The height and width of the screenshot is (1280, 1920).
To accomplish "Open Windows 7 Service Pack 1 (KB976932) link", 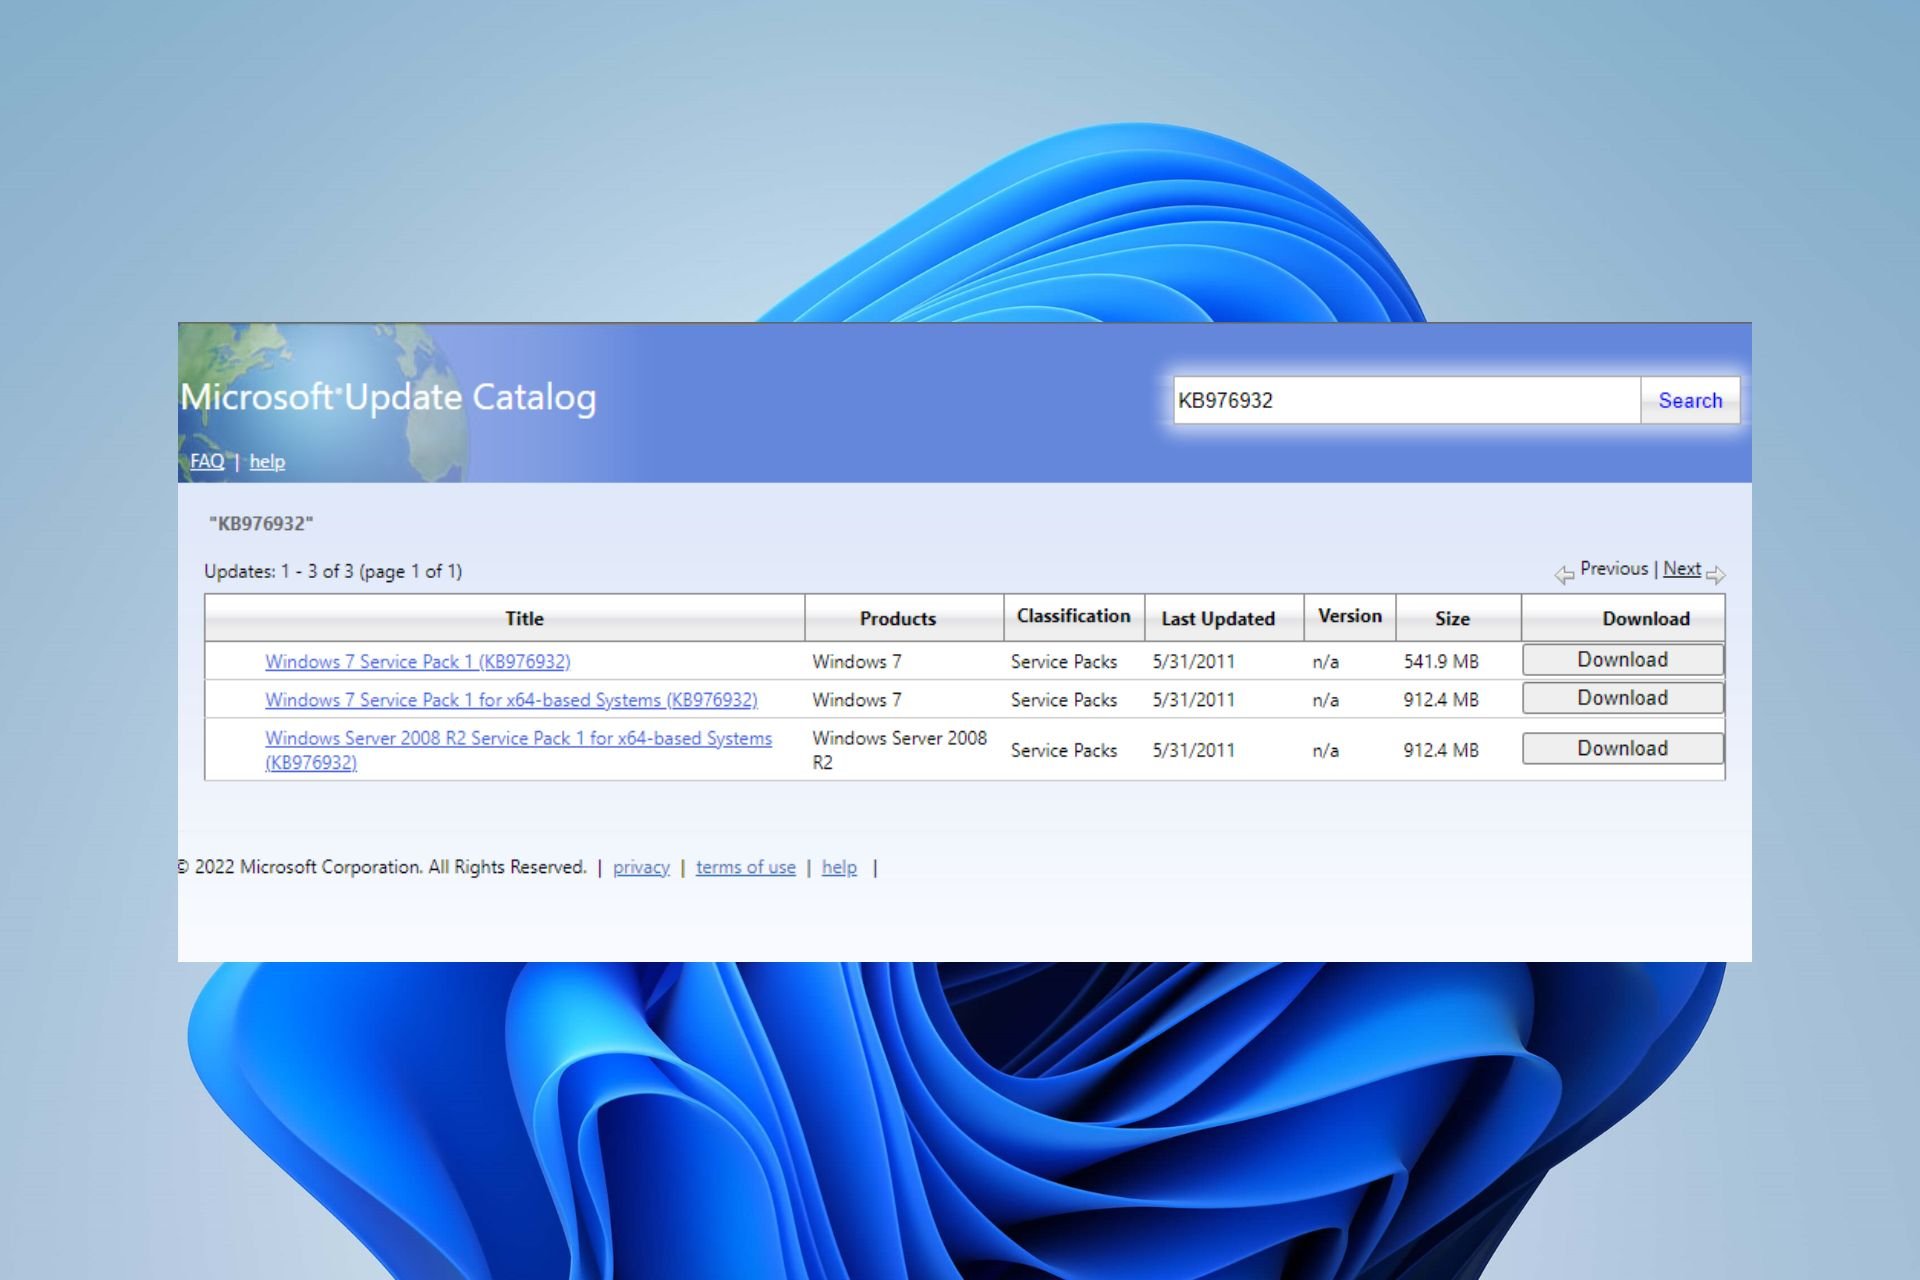I will click(x=418, y=661).
